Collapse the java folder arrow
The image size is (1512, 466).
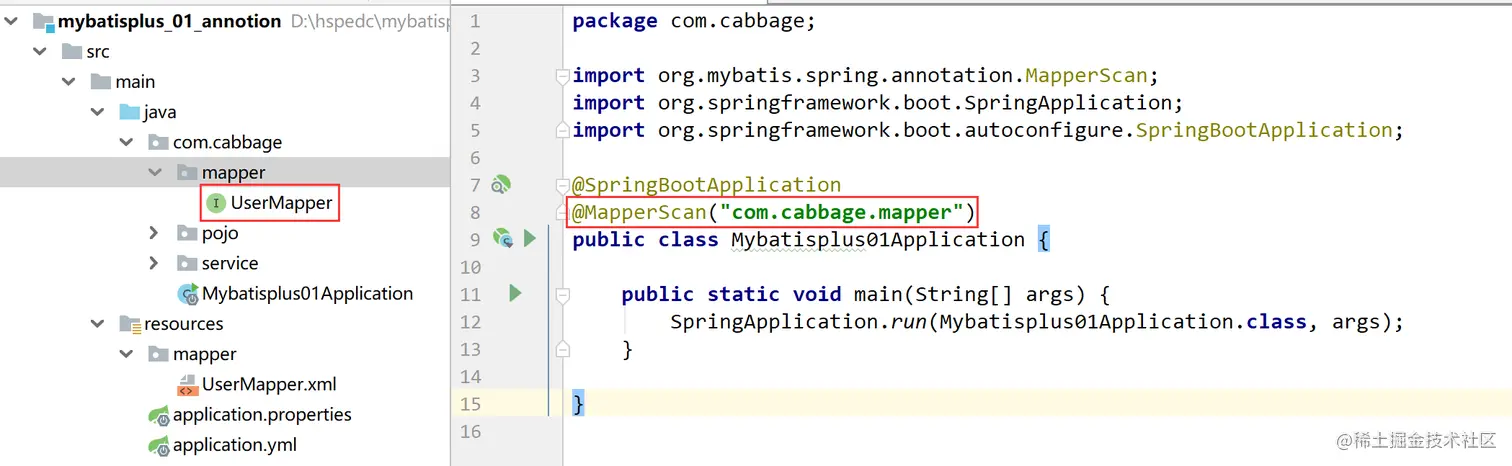[97, 112]
